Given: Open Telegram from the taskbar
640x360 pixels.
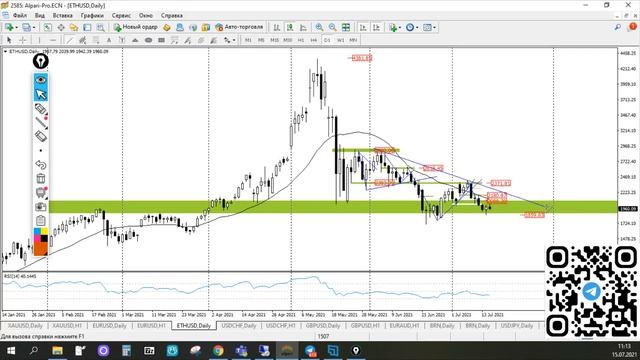Looking at the screenshot, I should coord(310,351).
